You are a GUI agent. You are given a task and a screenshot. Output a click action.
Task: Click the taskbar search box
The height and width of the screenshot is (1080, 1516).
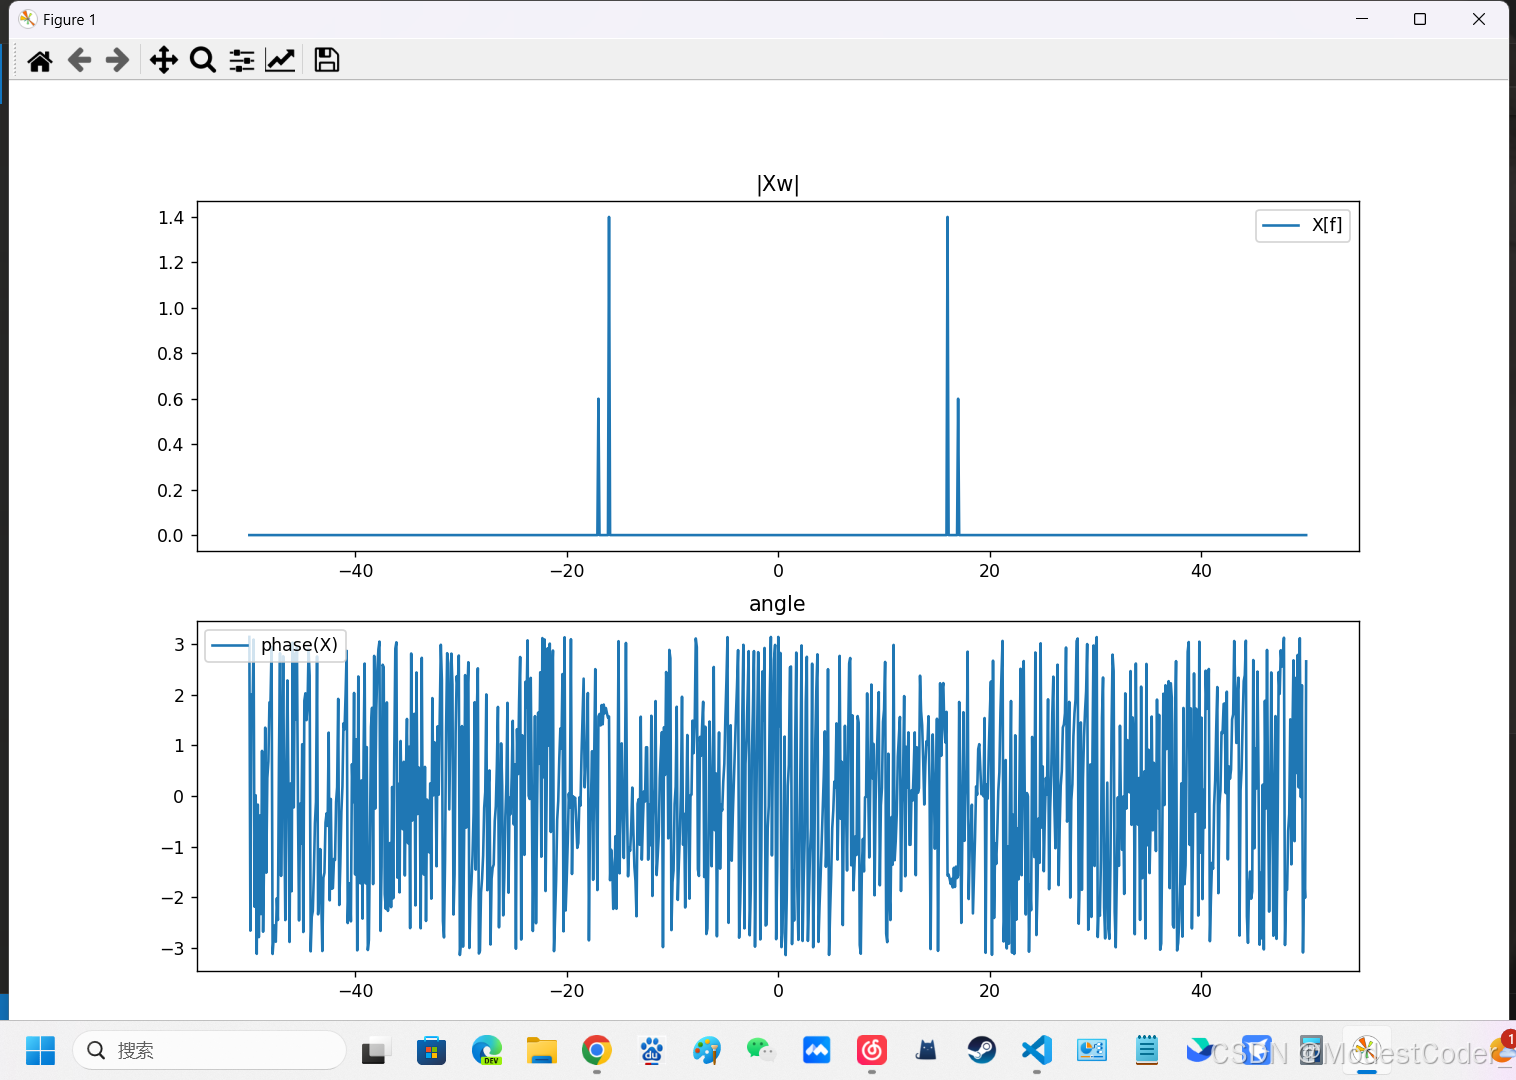click(x=209, y=1050)
